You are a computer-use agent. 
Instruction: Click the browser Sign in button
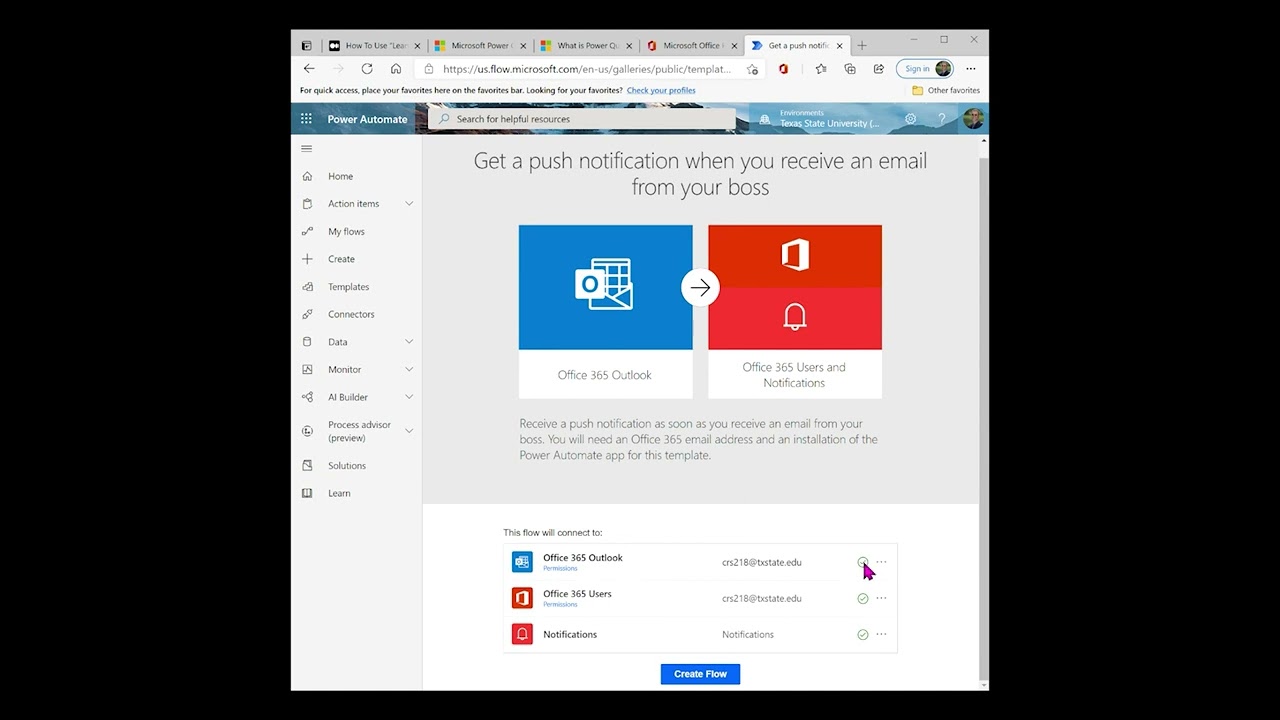click(x=924, y=69)
